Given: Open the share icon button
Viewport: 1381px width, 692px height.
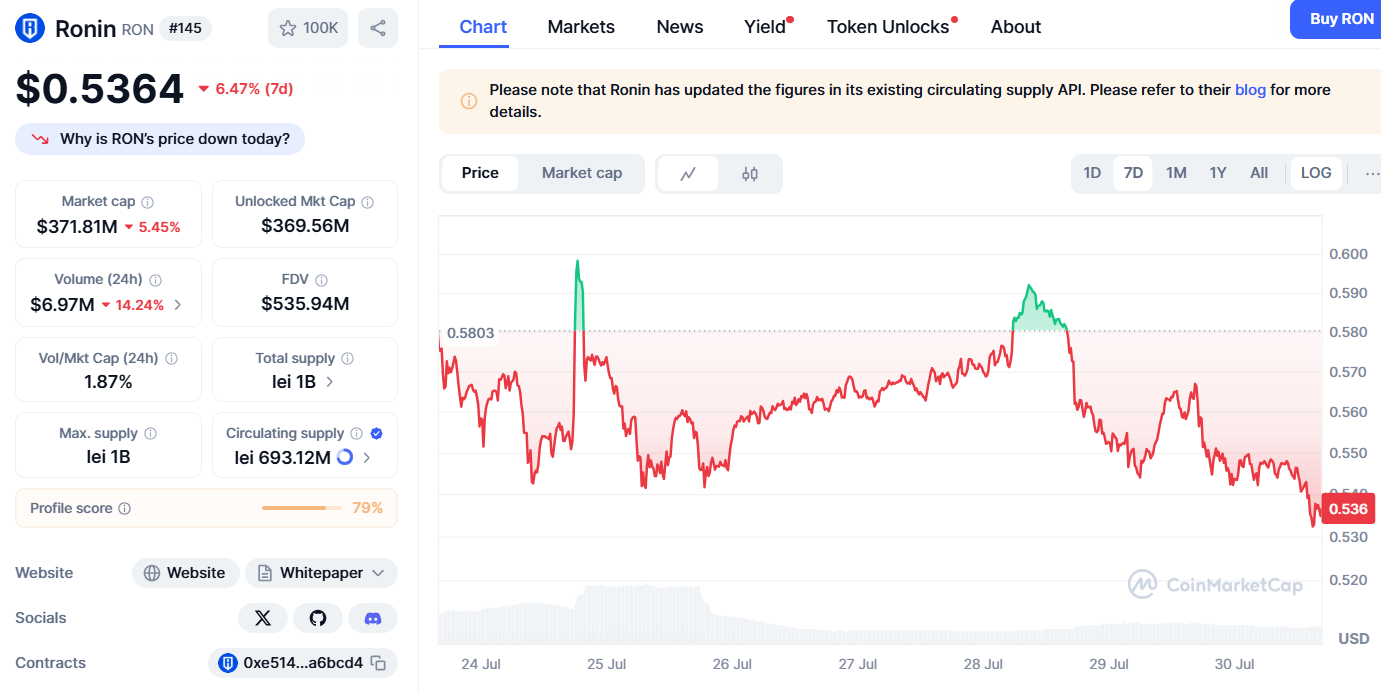Looking at the screenshot, I should pyautogui.click(x=378, y=28).
